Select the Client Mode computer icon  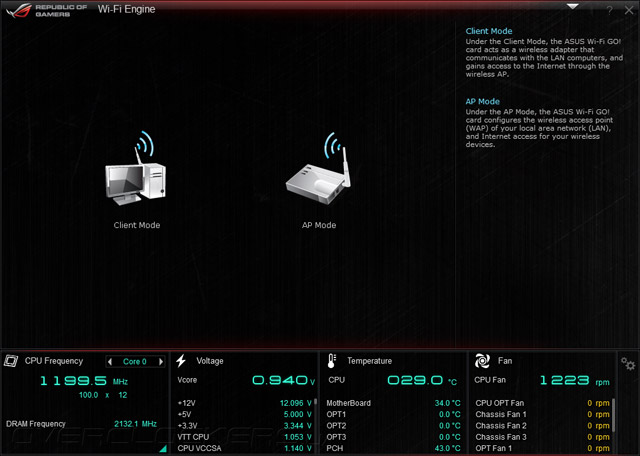point(136,168)
